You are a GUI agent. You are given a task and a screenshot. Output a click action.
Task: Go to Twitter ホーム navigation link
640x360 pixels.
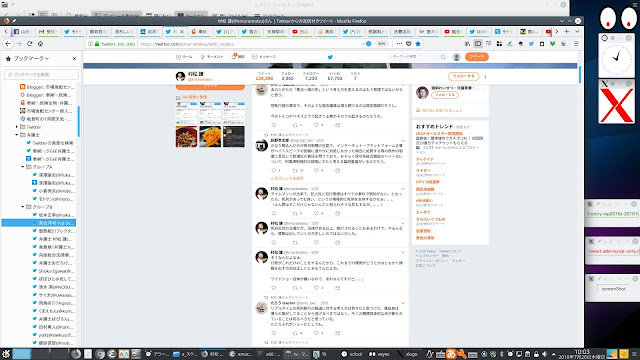184,57
